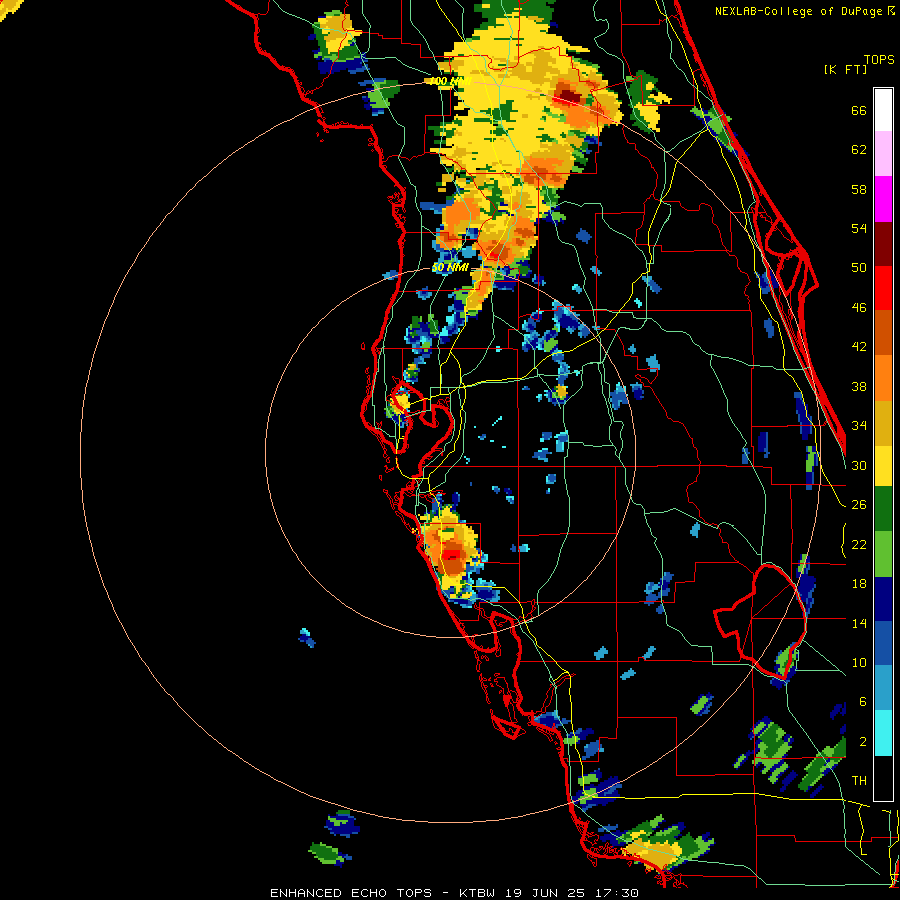Select the 26 value on the legend
This screenshot has height=900, width=900.
pyautogui.click(x=859, y=505)
